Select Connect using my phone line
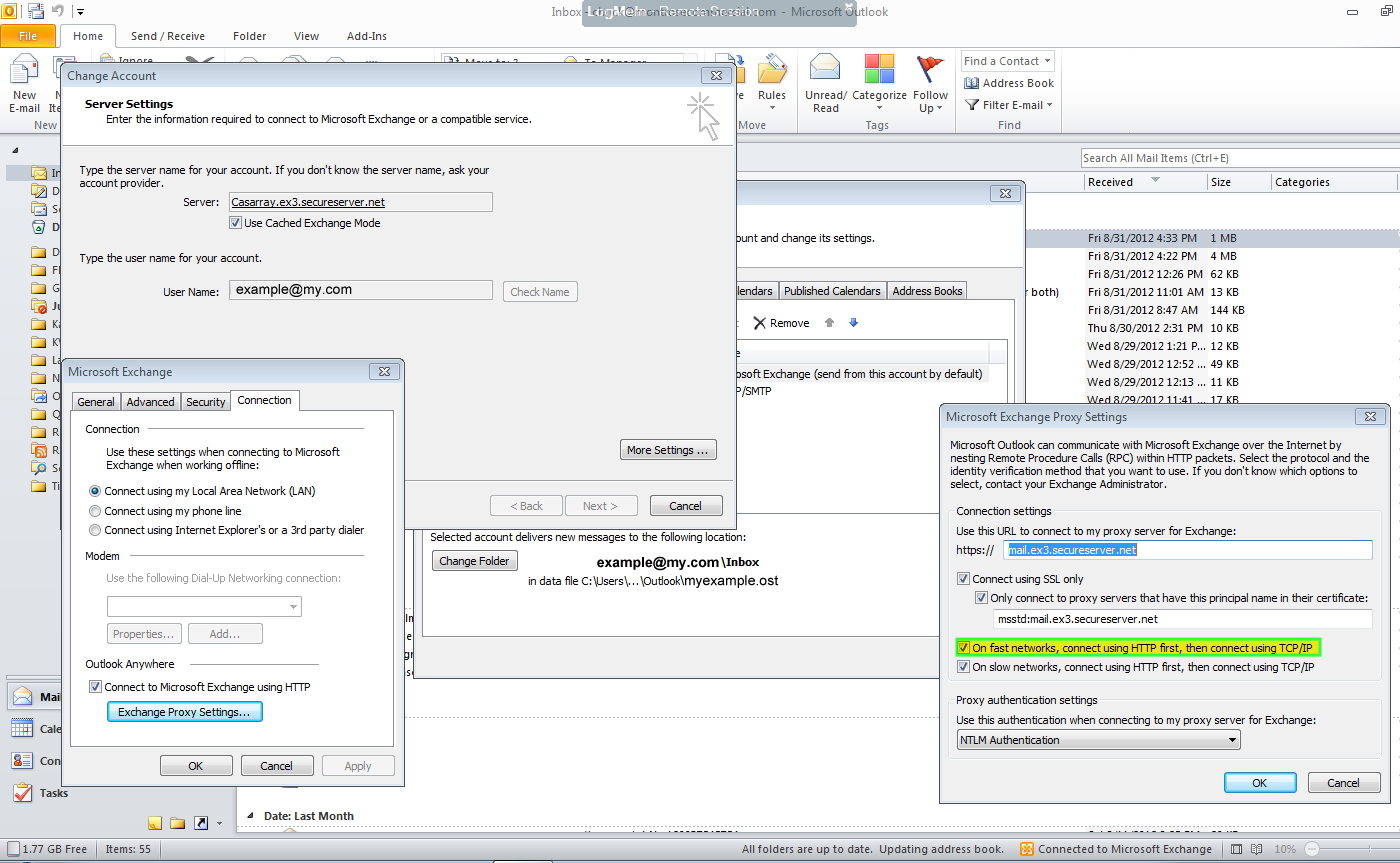The height and width of the screenshot is (863, 1400). [x=95, y=511]
